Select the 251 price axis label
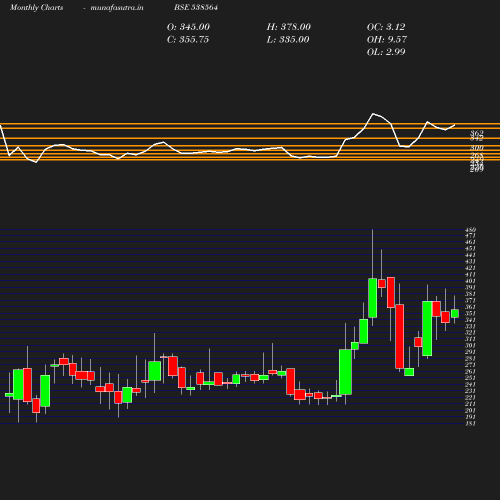Screen dimensions: 500x500 pos(470,378)
